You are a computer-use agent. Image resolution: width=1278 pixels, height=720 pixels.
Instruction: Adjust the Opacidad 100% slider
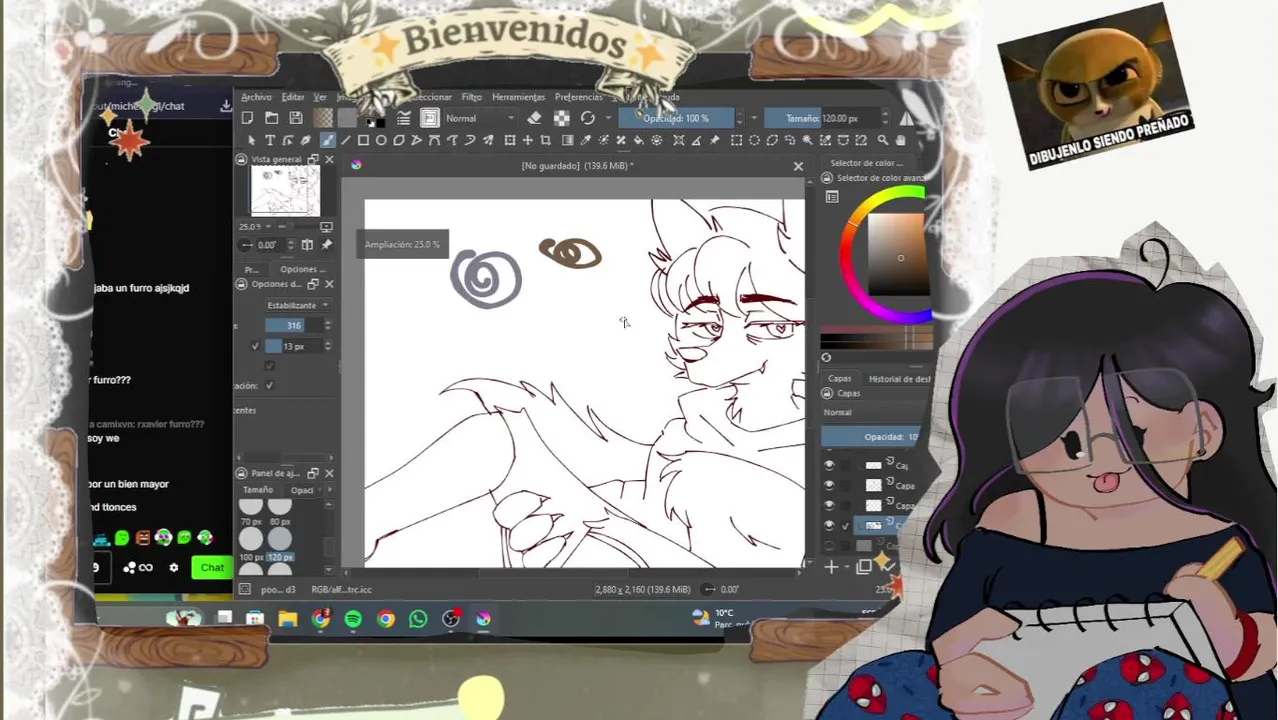click(x=676, y=118)
